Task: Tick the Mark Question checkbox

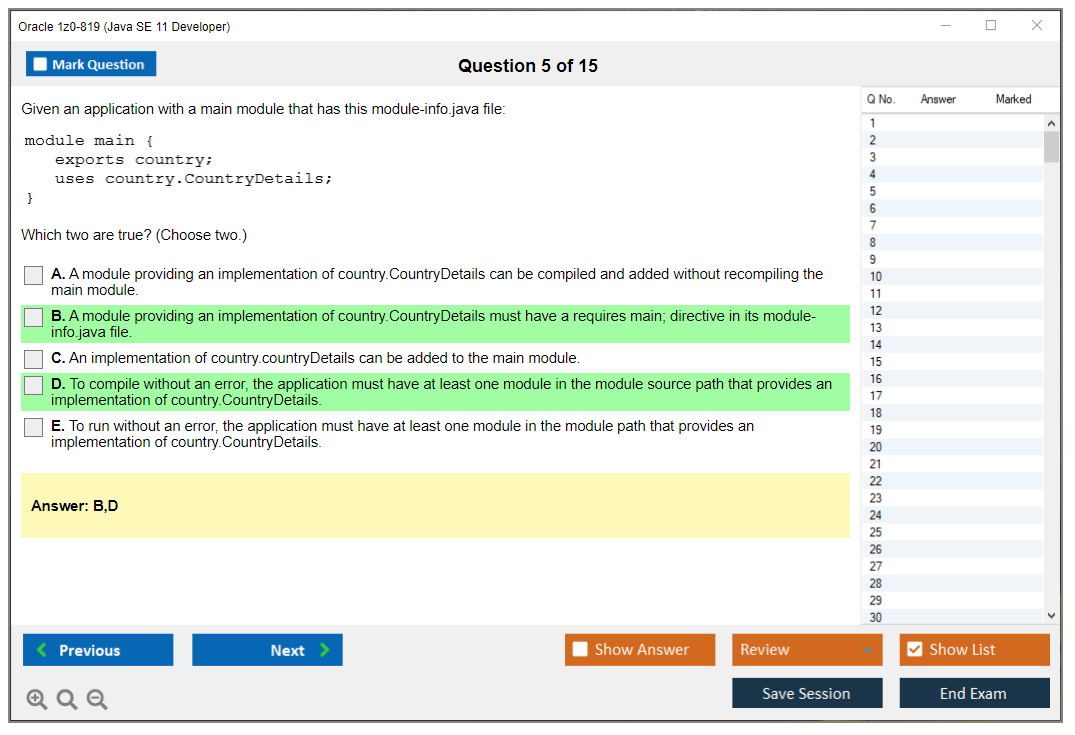Action: (x=41, y=65)
